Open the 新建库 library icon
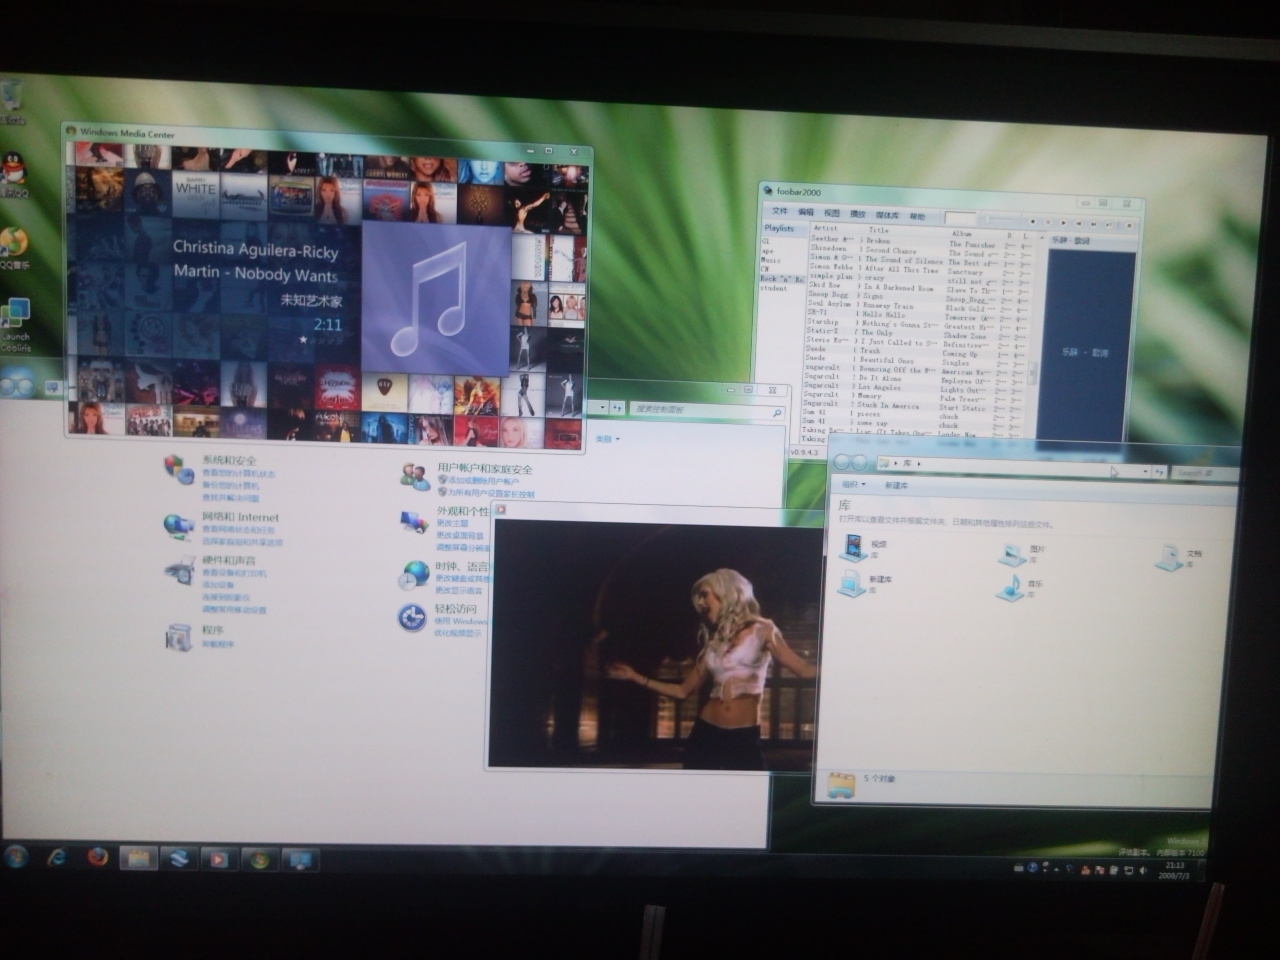This screenshot has width=1280, height=960. 851,582
